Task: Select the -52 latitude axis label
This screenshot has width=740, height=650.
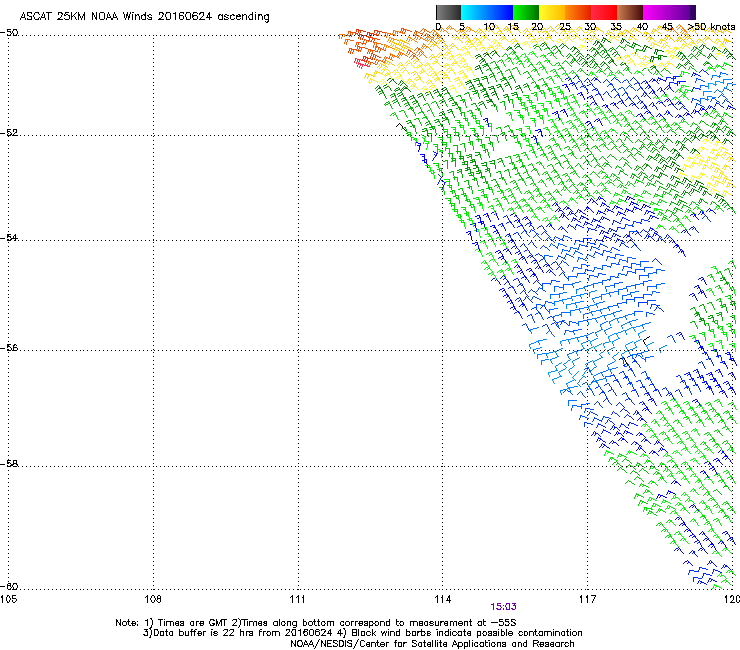Action: [x=9, y=133]
